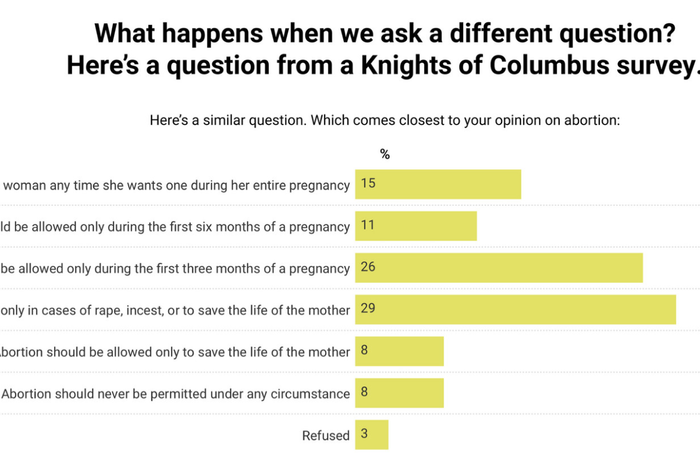The image size is (700, 467).
Task: Select the 'never be permitted under any circumstance' label
Action: [x=176, y=393]
